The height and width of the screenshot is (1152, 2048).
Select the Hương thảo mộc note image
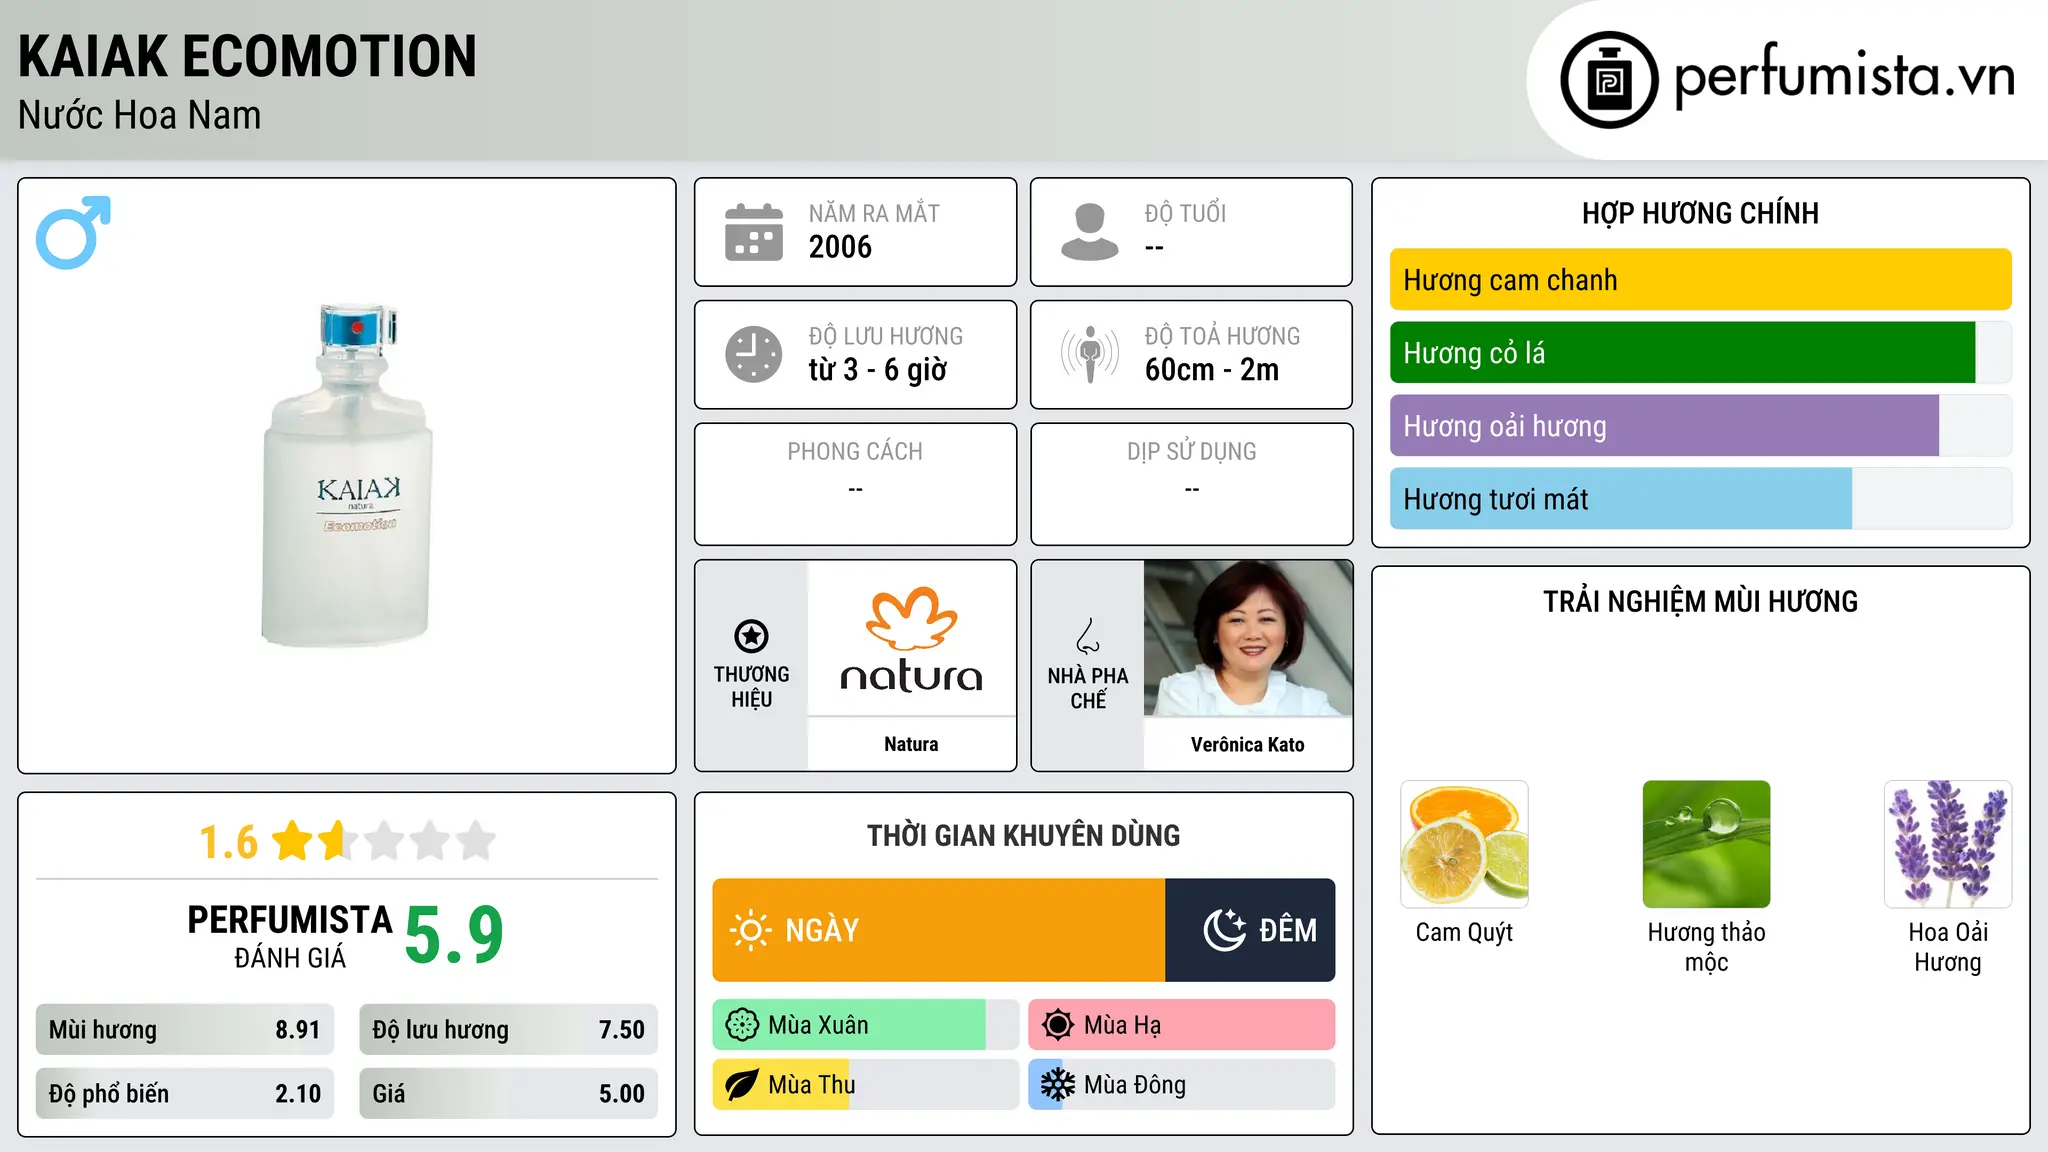pos(1706,844)
